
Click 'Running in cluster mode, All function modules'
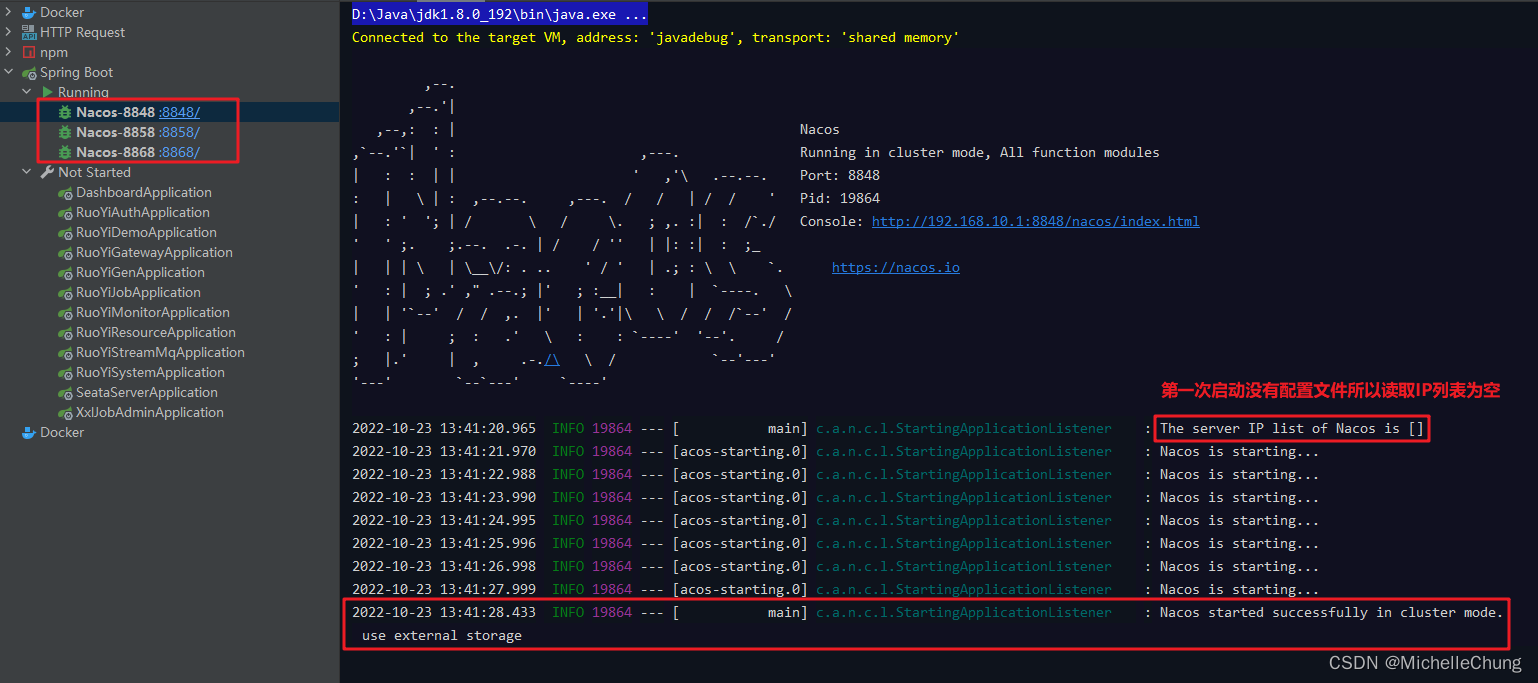980,153
